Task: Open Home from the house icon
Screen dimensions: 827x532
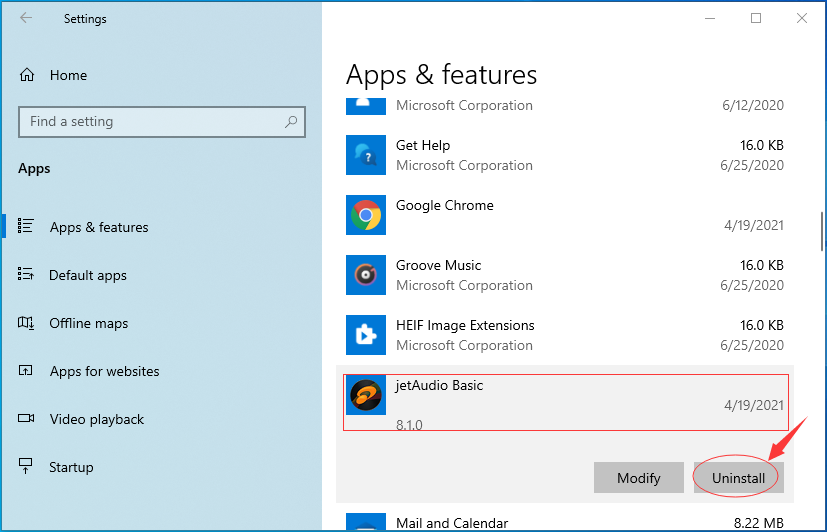Action: [x=27, y=75]
